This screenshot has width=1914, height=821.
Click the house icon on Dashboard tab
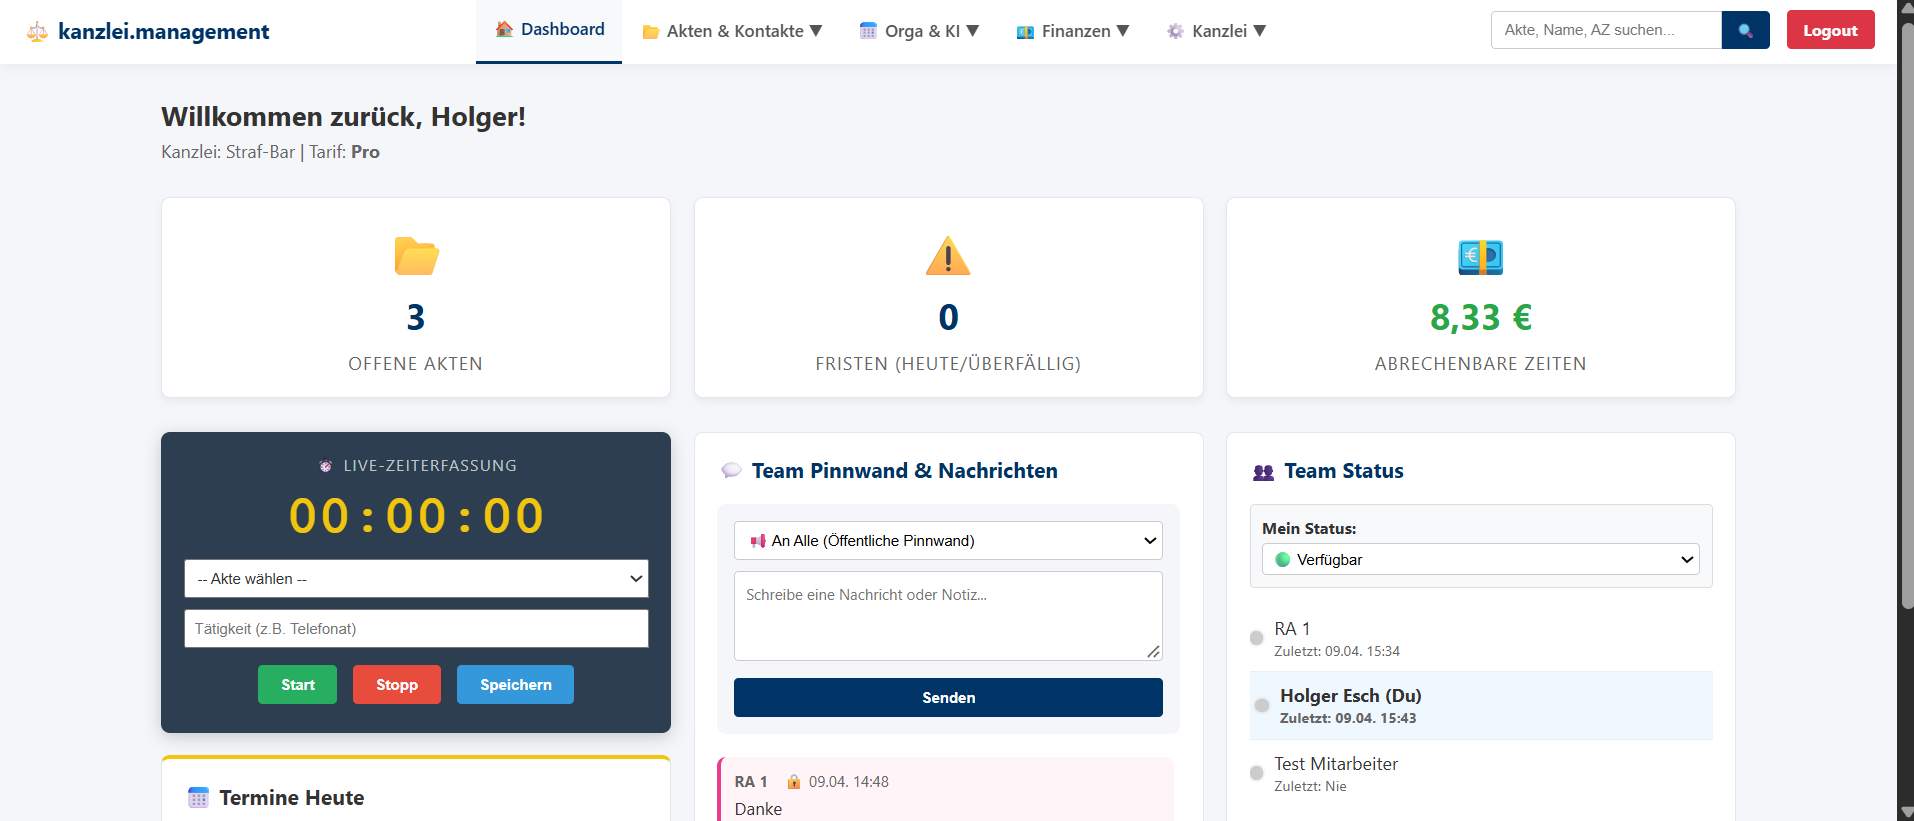point(504,29)
